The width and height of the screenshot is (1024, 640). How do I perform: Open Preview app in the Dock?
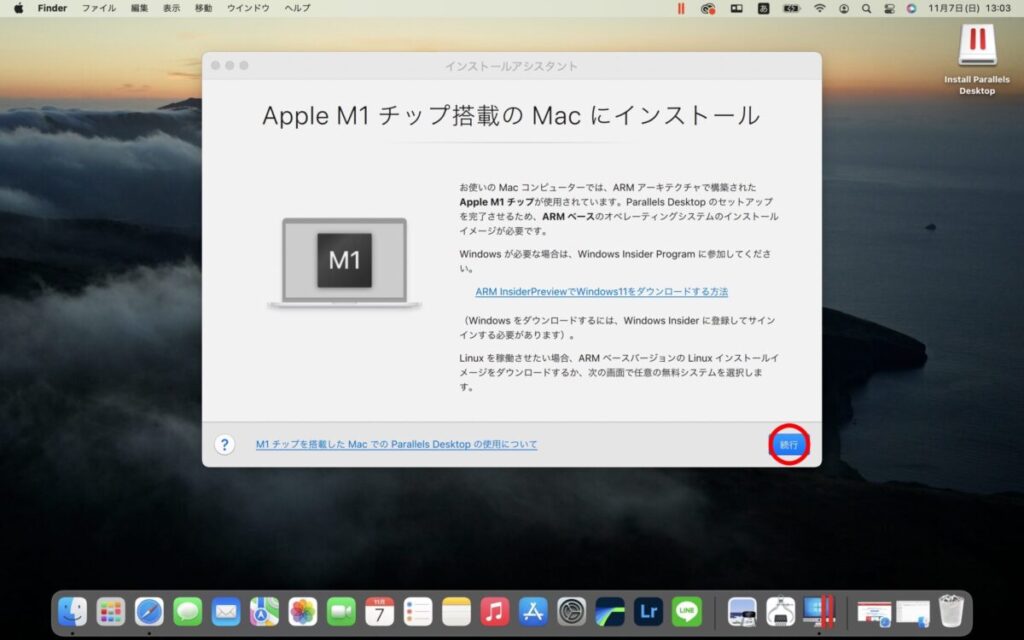(x=742, y=612)
